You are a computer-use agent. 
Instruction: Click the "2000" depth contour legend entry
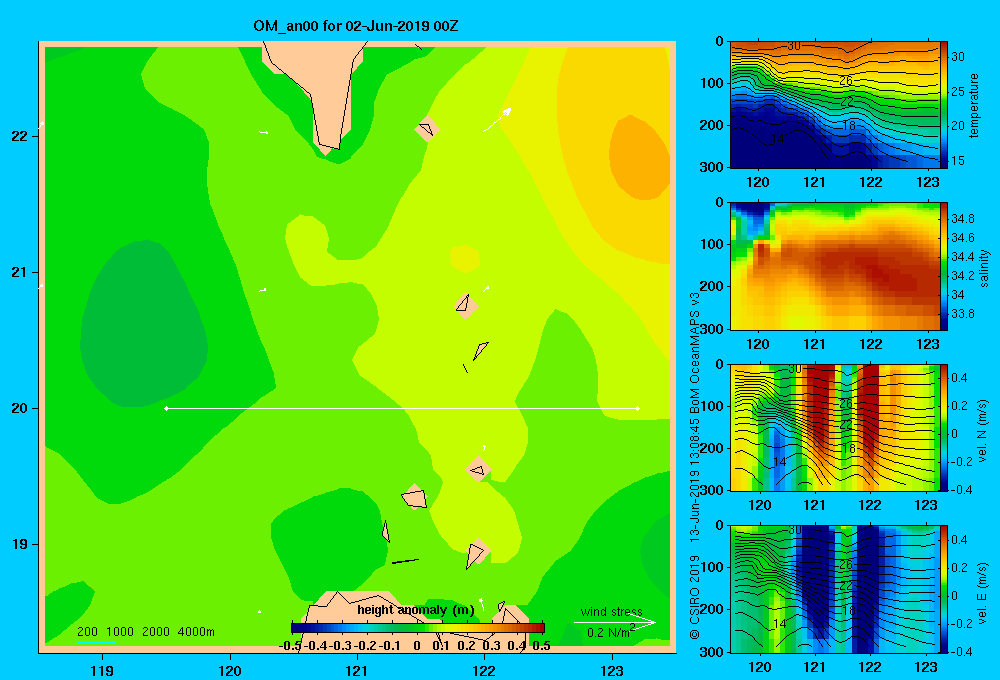point(156,632)
